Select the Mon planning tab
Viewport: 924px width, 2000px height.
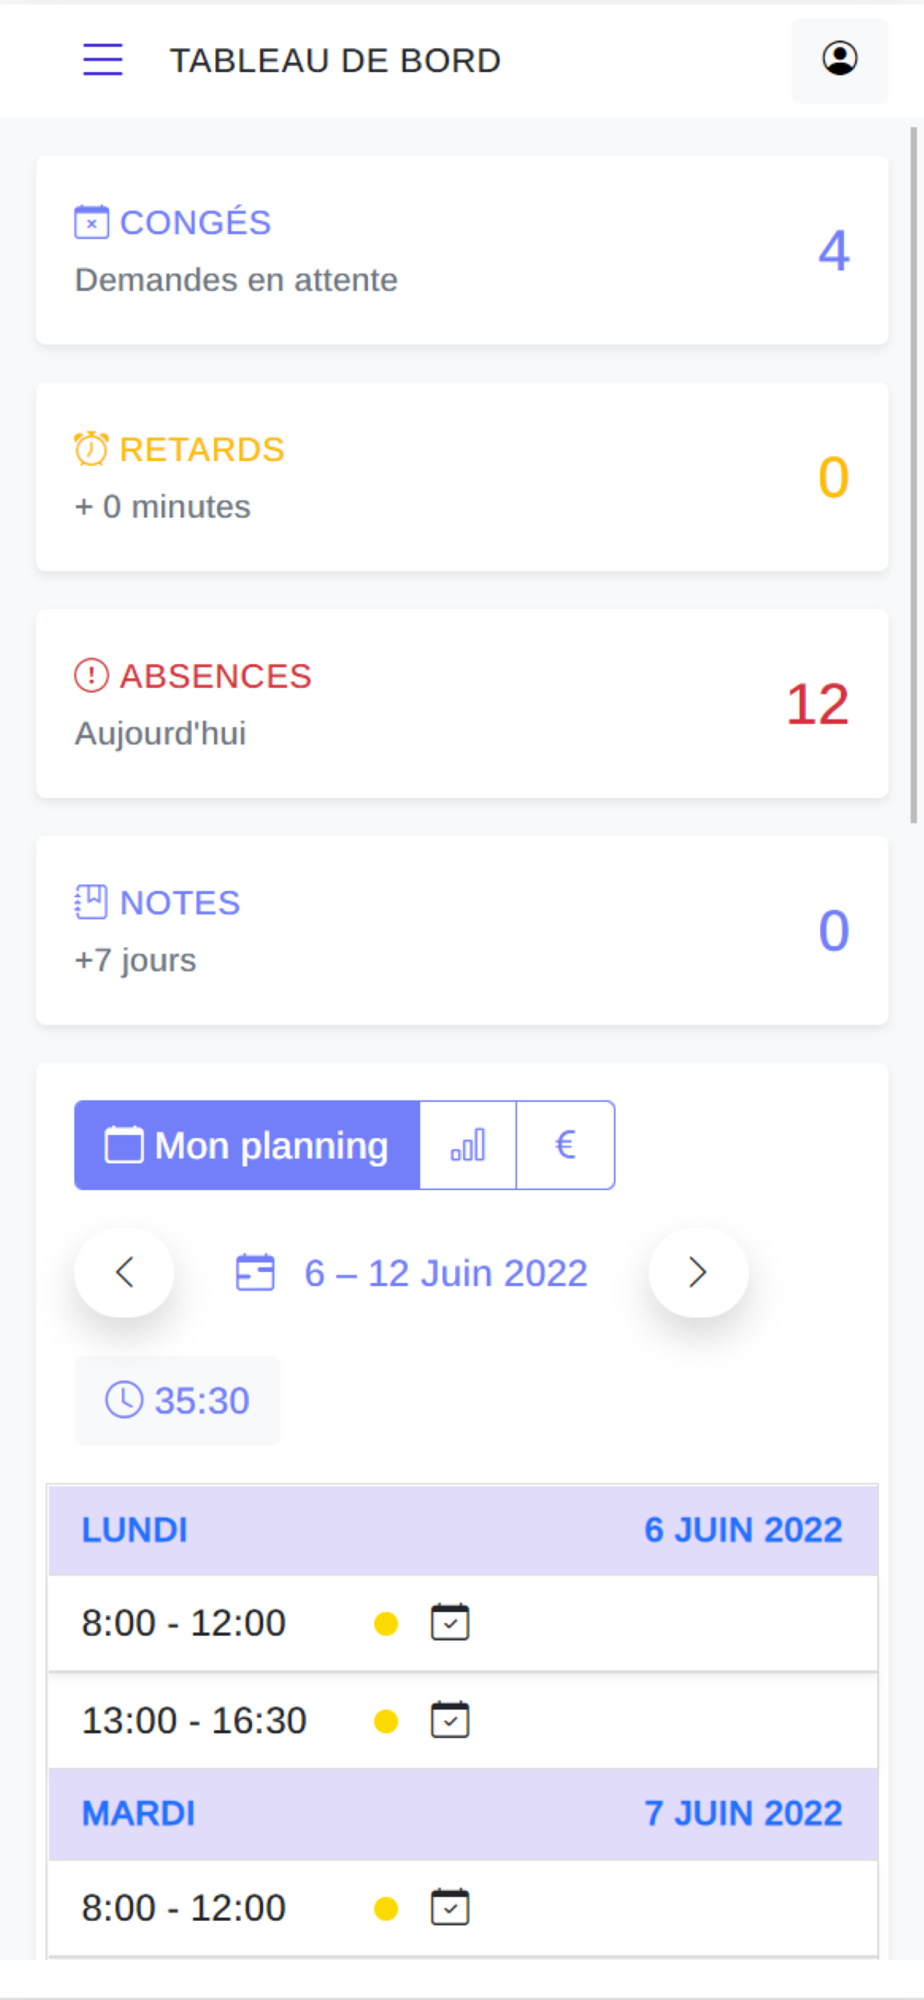coord(247,1145)
